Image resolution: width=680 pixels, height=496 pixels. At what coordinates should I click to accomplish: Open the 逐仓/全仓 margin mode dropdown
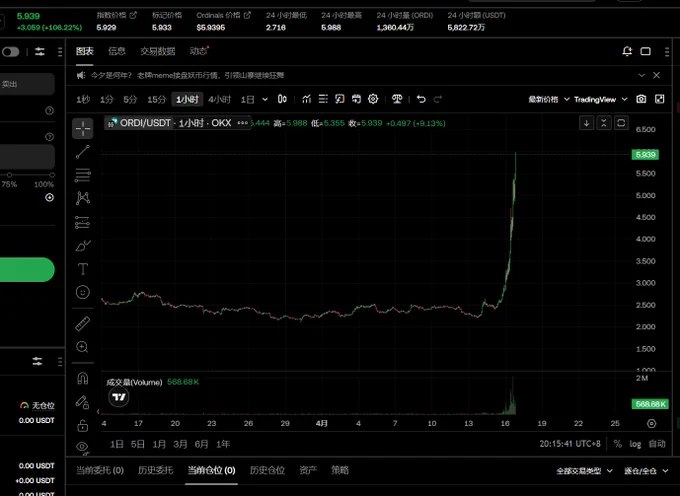646,471
